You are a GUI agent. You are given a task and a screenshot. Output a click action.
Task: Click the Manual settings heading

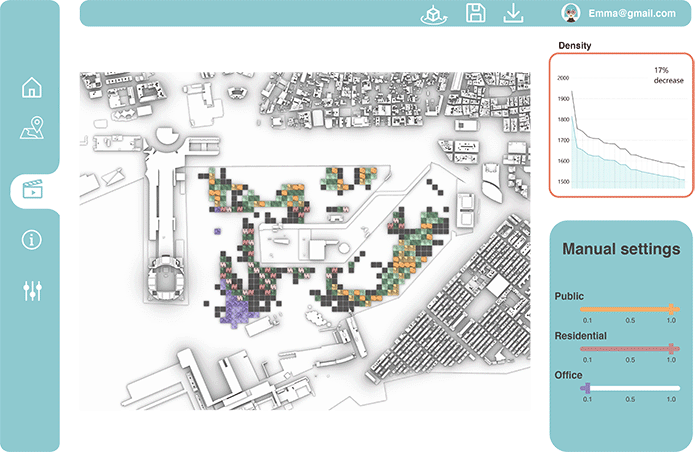click(621, 248)
